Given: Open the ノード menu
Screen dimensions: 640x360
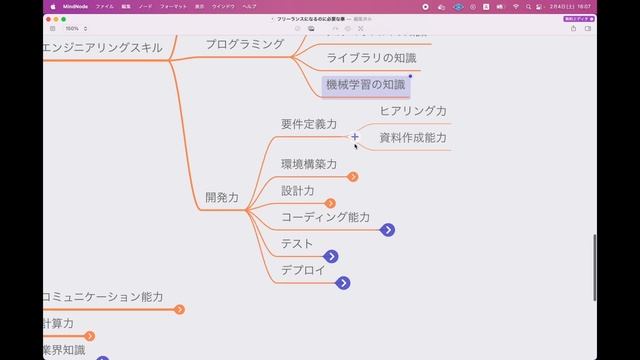Looking at the screenshot, I should 145,7.
